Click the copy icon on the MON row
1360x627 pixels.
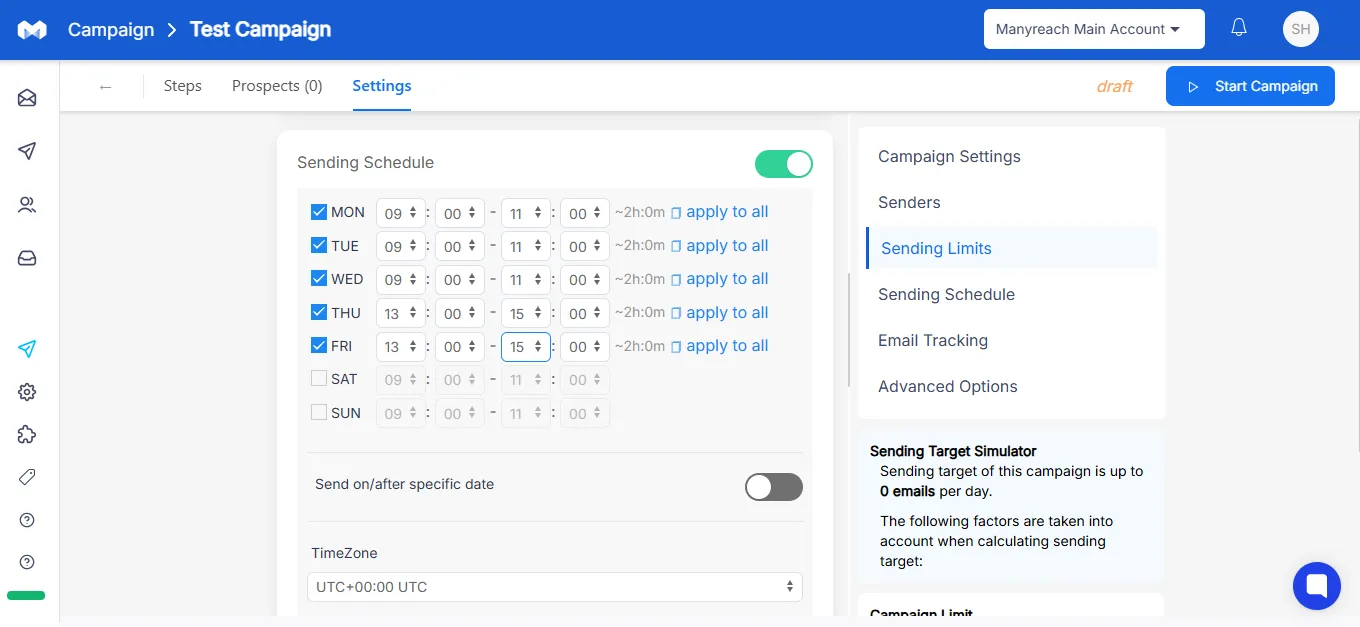676,212
